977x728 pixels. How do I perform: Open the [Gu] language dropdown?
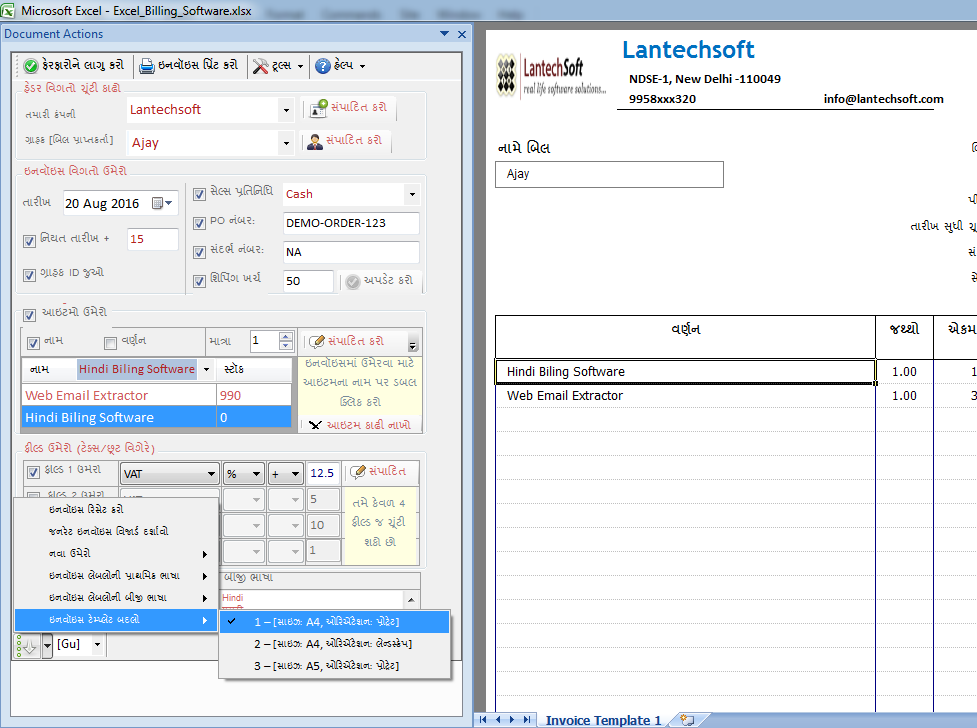coord(97,644)
